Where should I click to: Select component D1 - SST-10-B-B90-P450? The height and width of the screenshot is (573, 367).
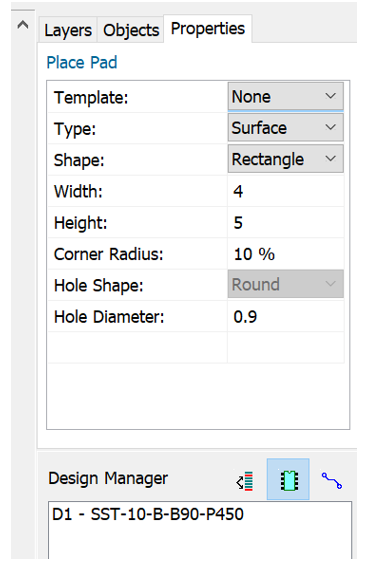pos(148,514)
